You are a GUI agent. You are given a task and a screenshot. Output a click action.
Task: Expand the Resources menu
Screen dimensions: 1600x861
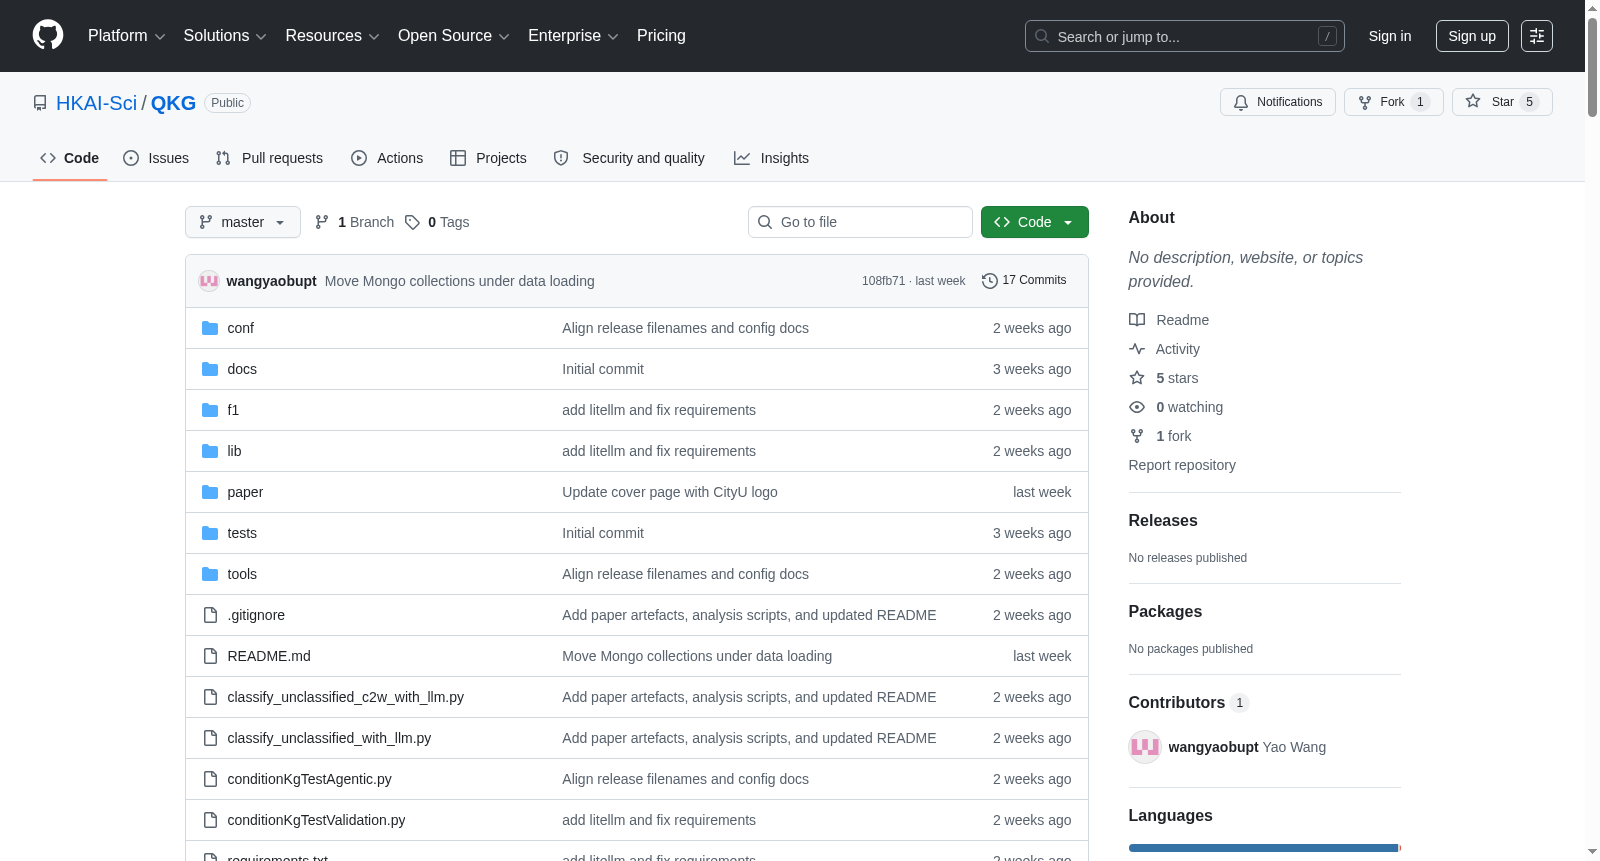[x=332, y=36]
